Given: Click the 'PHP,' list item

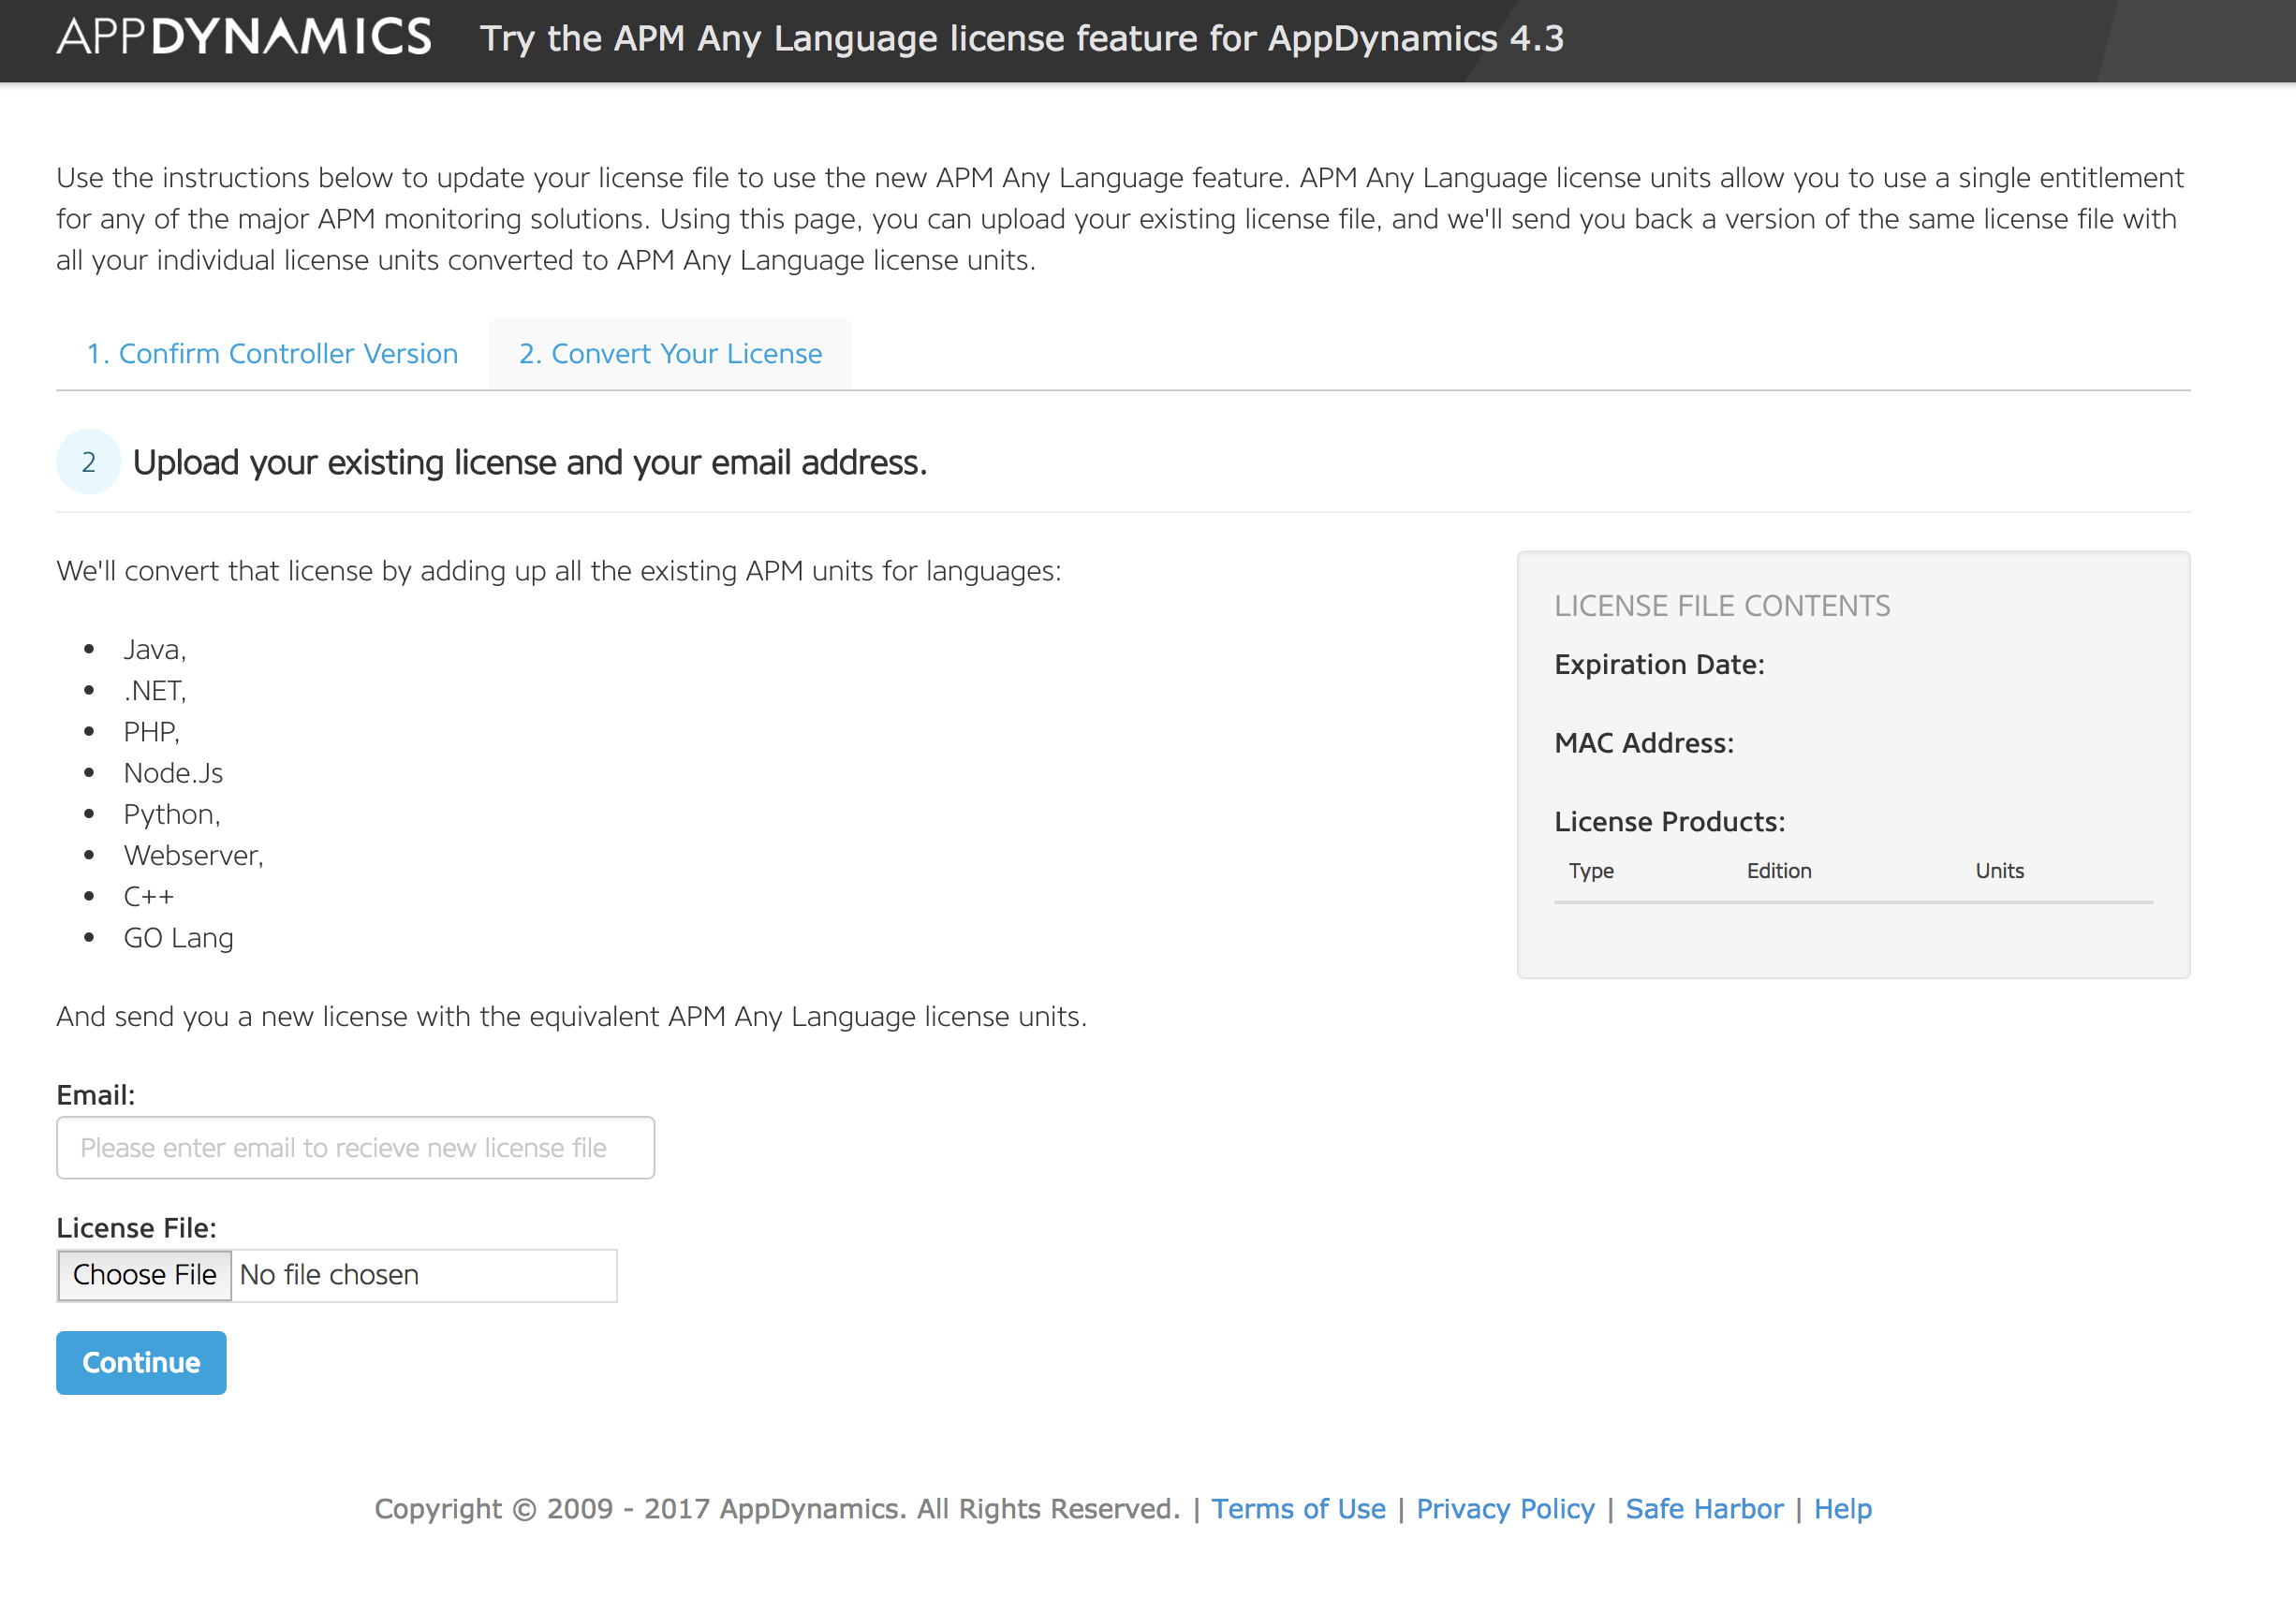Looking at the screenshot, I should 151,732.
